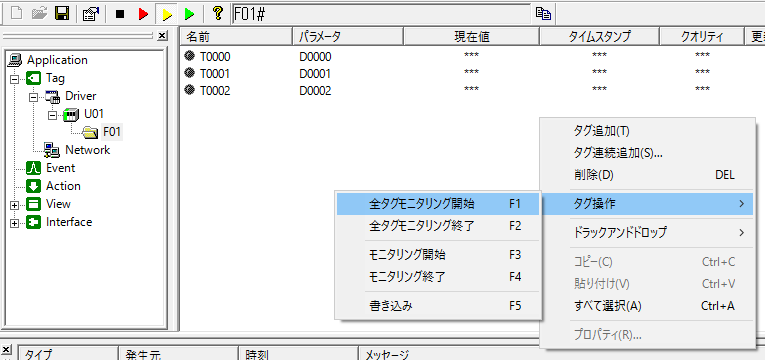Save with the floppy disk icon
This screenshot has width=765, height=360.
click(62, 14)
